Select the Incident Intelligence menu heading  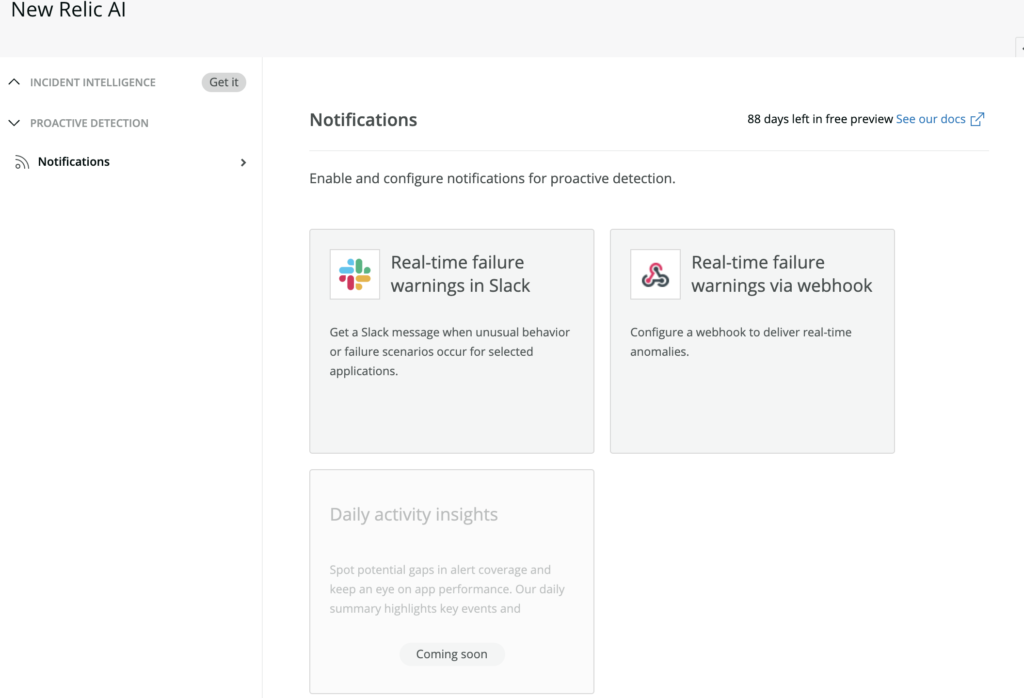[93, 82]
